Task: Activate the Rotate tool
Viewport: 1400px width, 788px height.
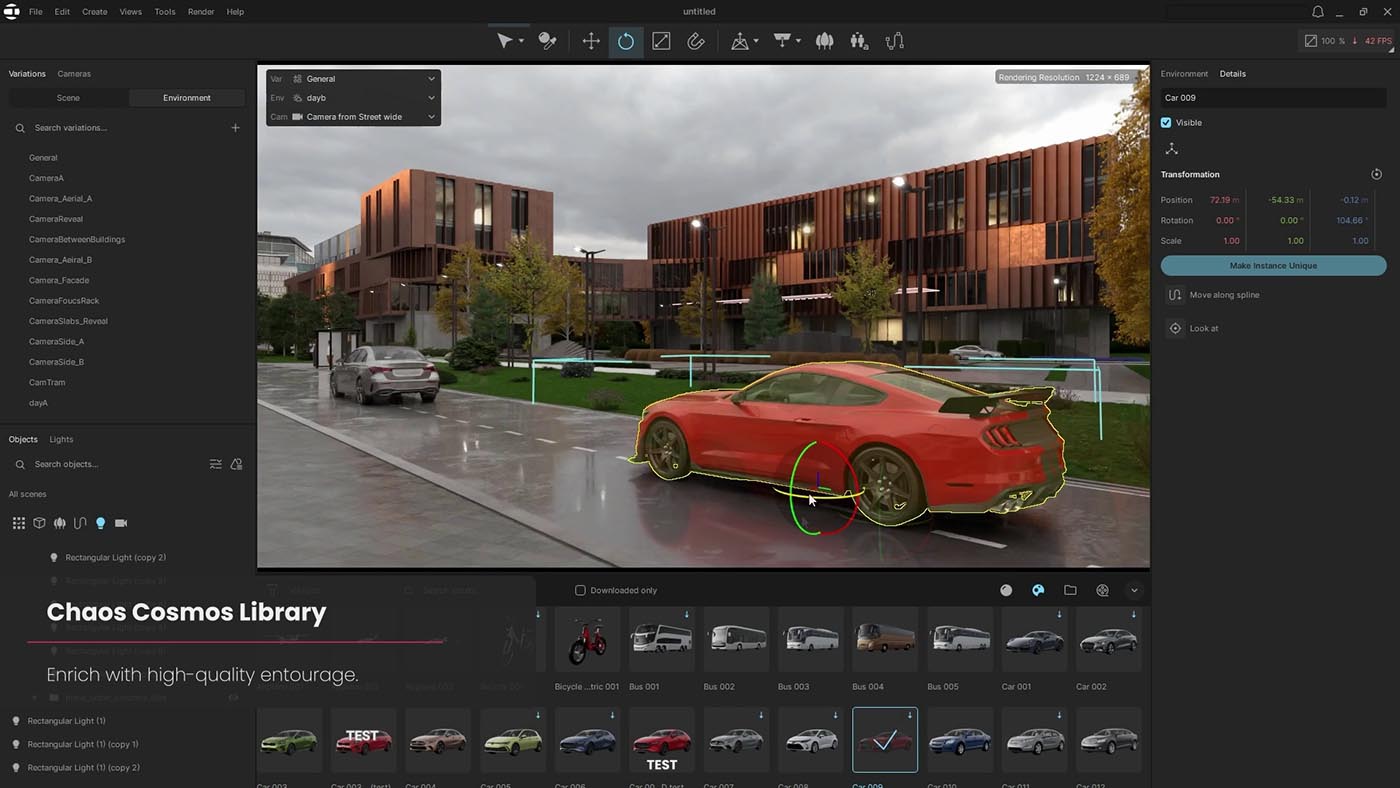Action: point(625,41)
